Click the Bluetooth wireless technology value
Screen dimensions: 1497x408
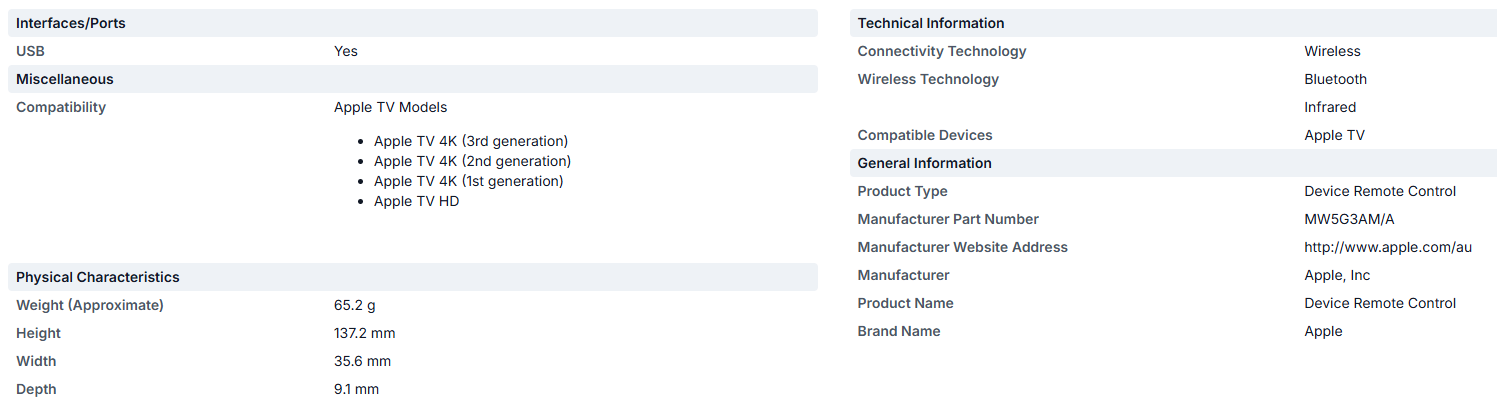(1335, 79)
